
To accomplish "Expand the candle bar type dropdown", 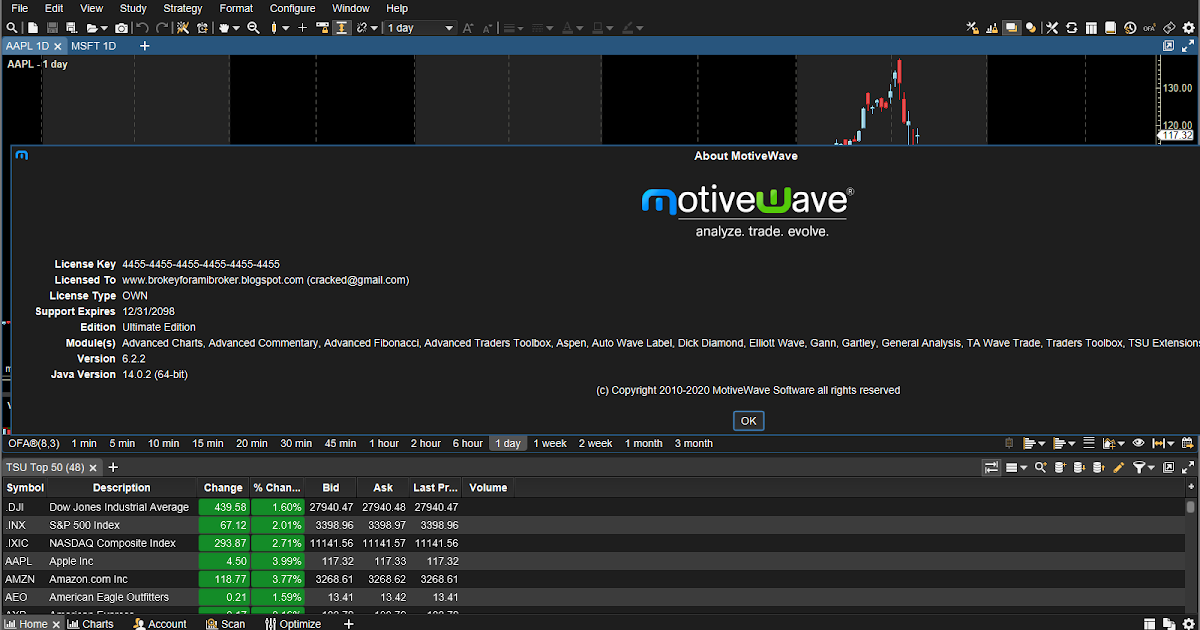I will (285, 28).
